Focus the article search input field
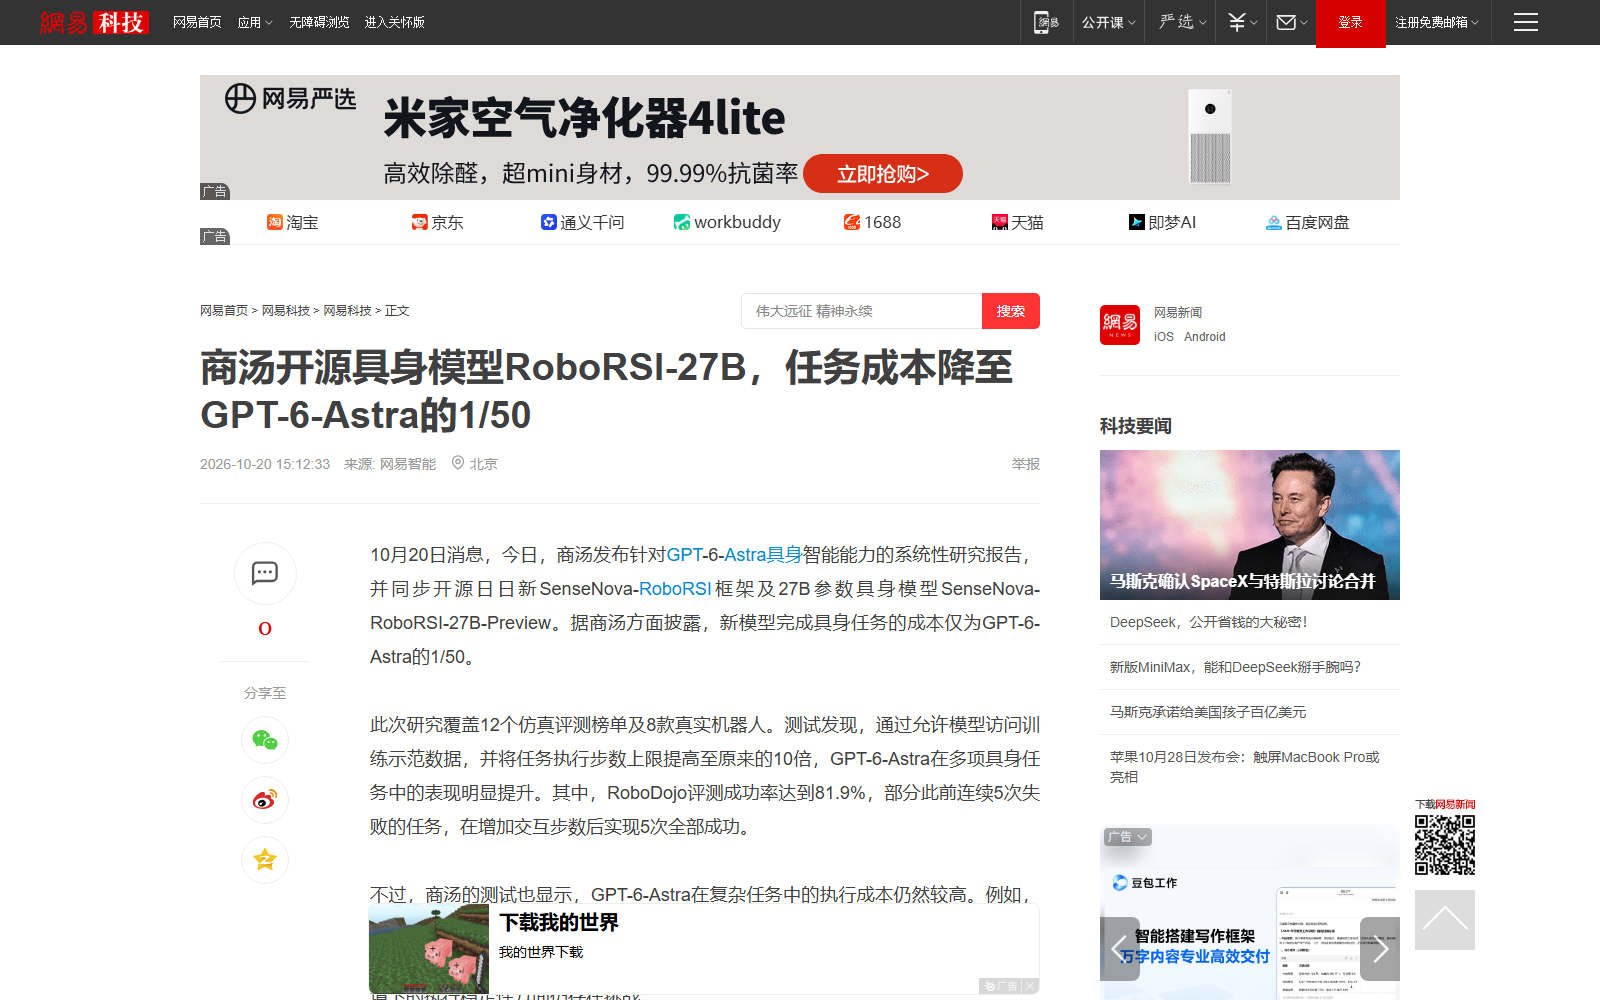1600x1000 pixels. coord(862,311)
